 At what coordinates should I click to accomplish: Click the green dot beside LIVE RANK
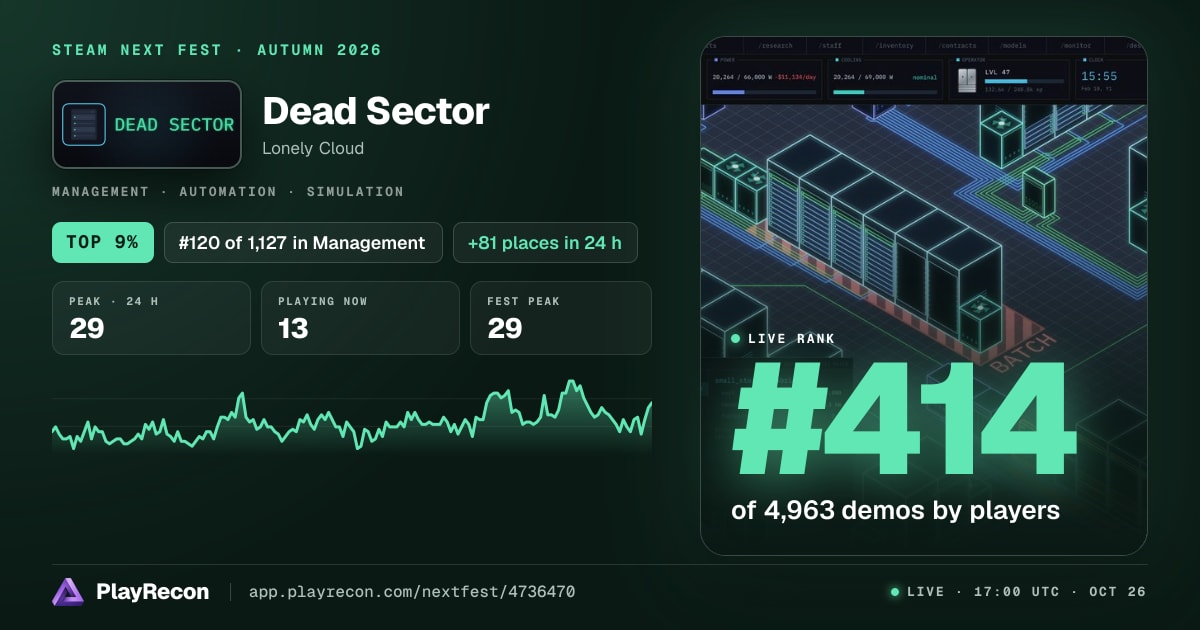point(736,339)
